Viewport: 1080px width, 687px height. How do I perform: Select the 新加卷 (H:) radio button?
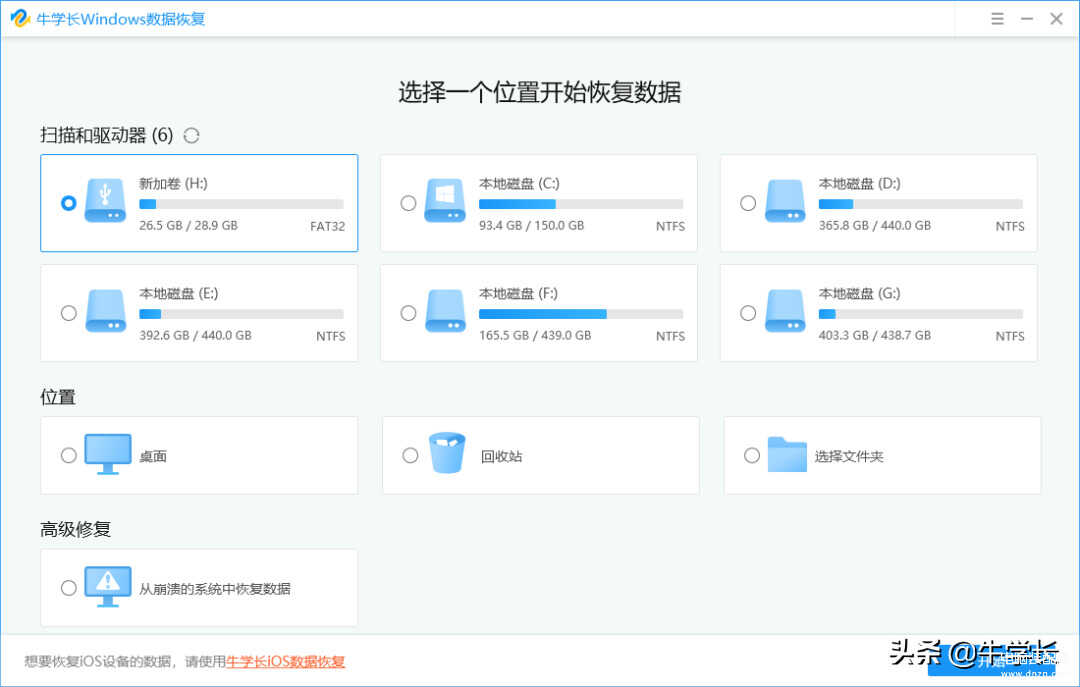(x=68, y=203)
